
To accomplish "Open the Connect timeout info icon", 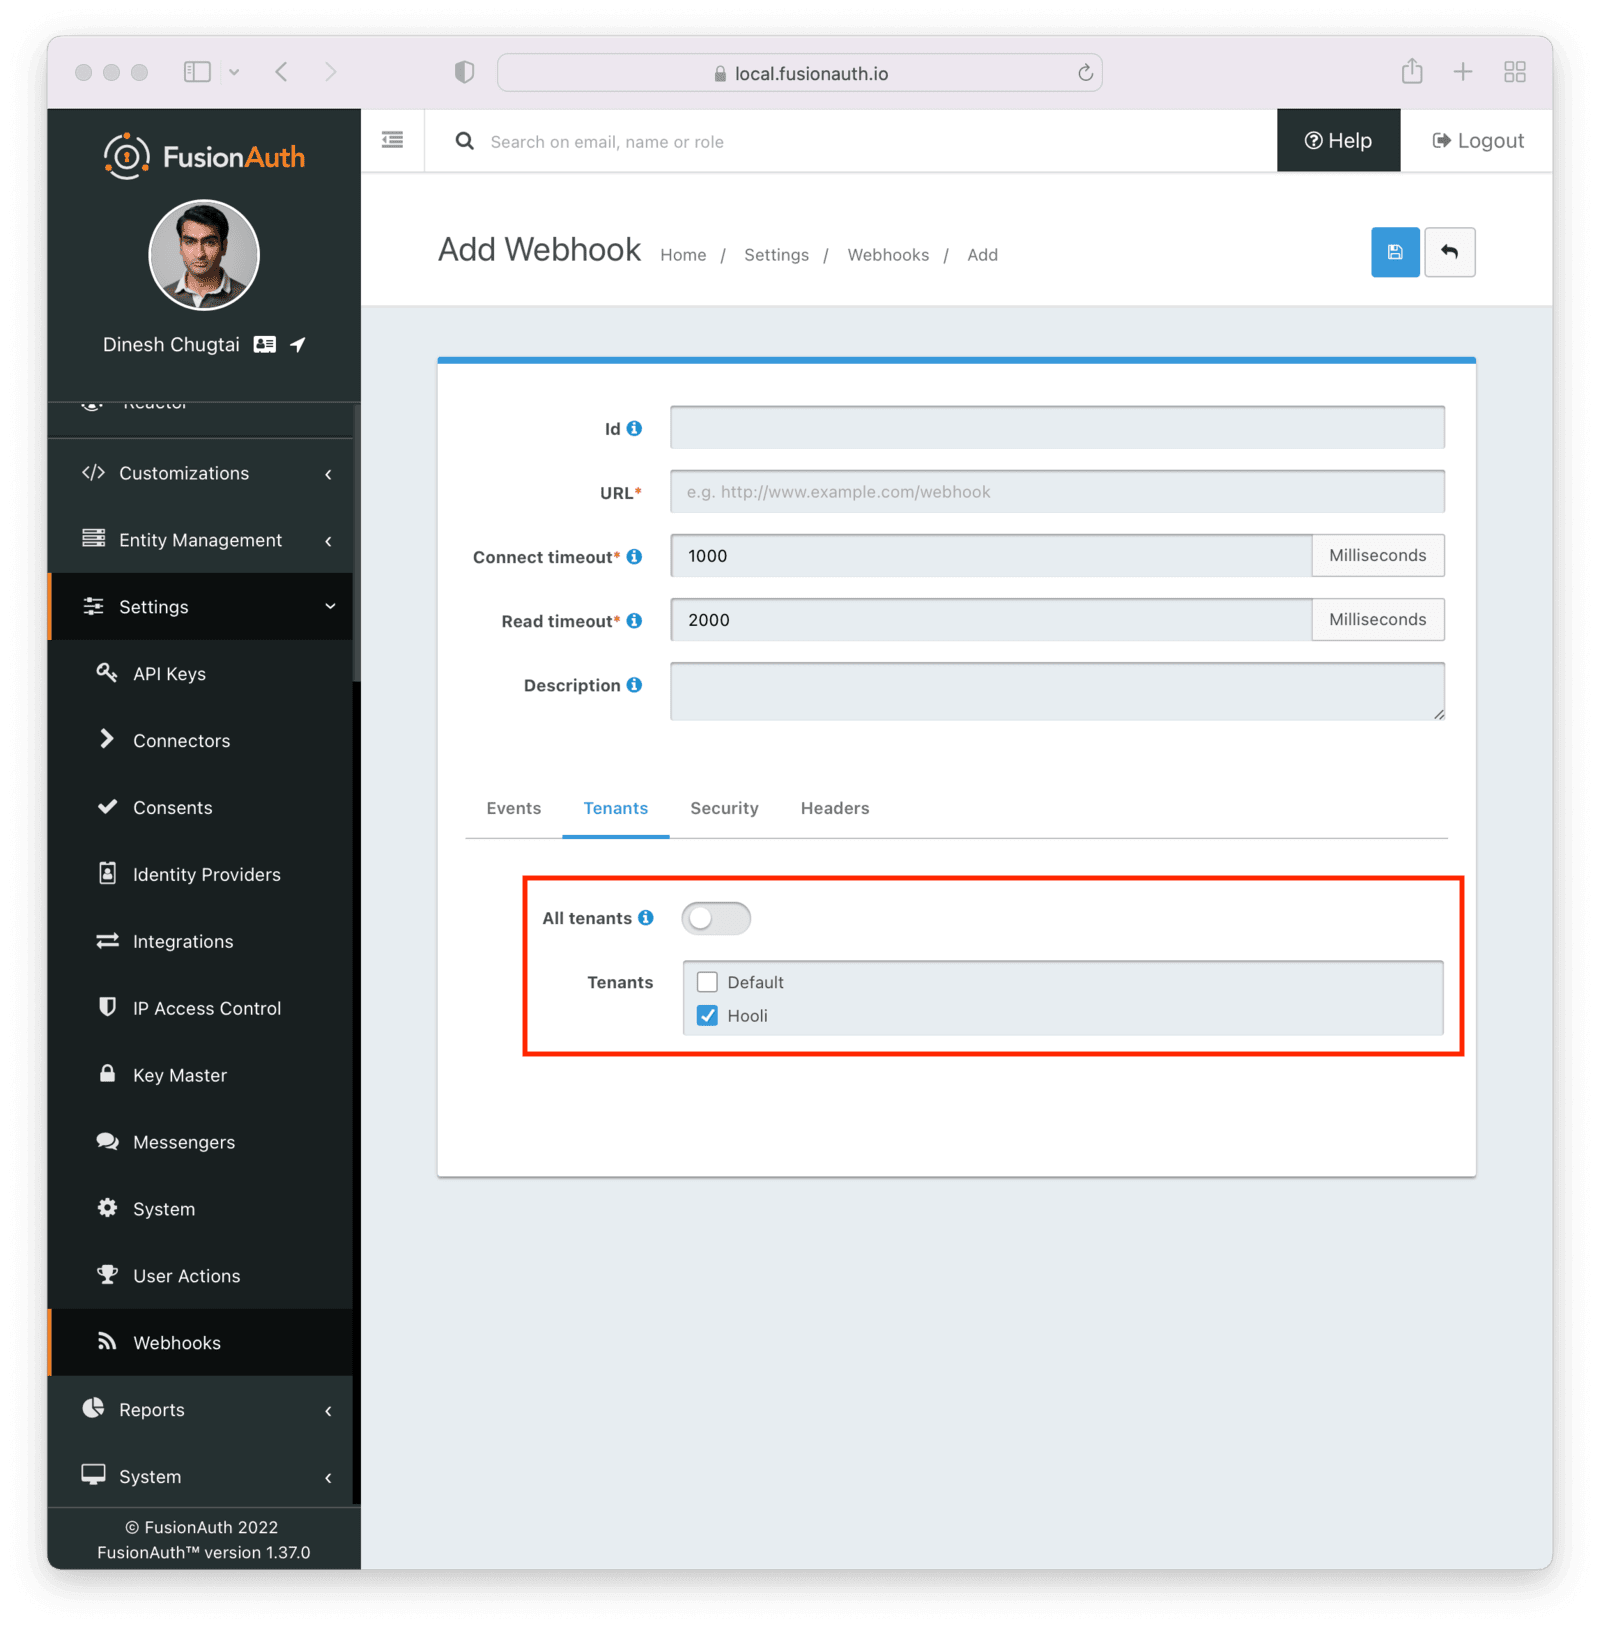I will [634, 556].
